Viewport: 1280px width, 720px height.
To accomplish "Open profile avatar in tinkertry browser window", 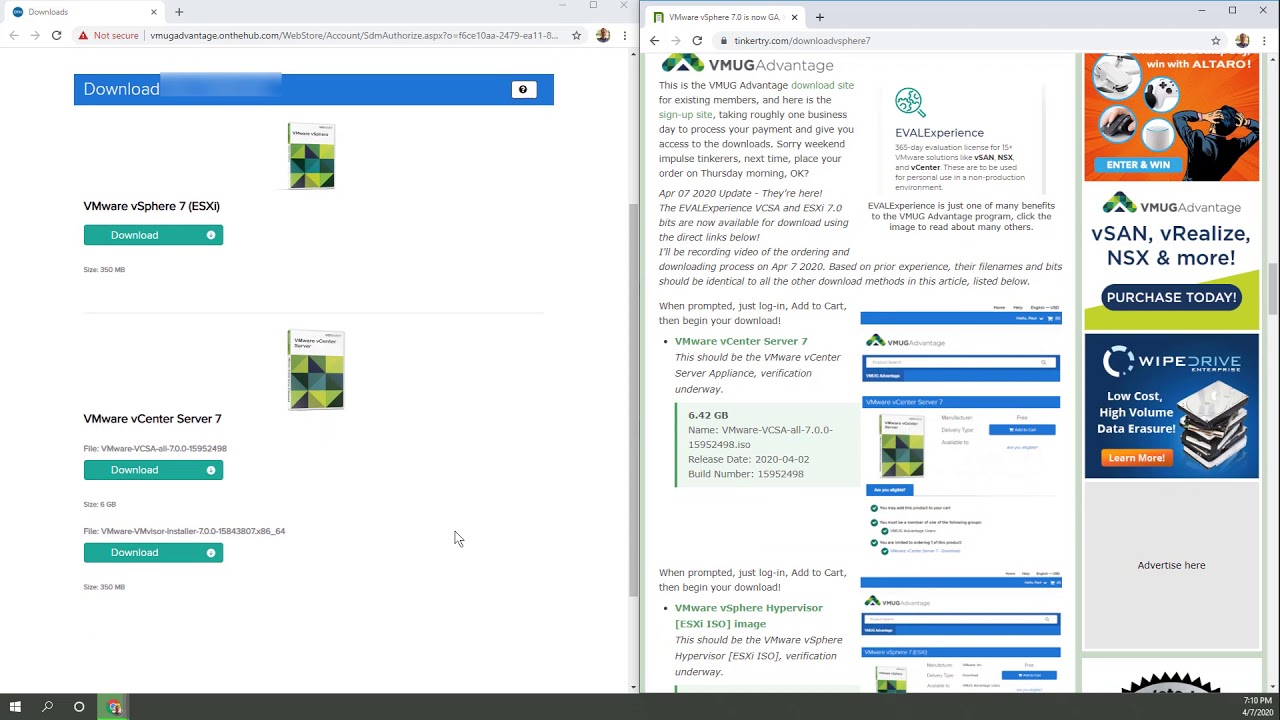I will (x=1242, y=41).
